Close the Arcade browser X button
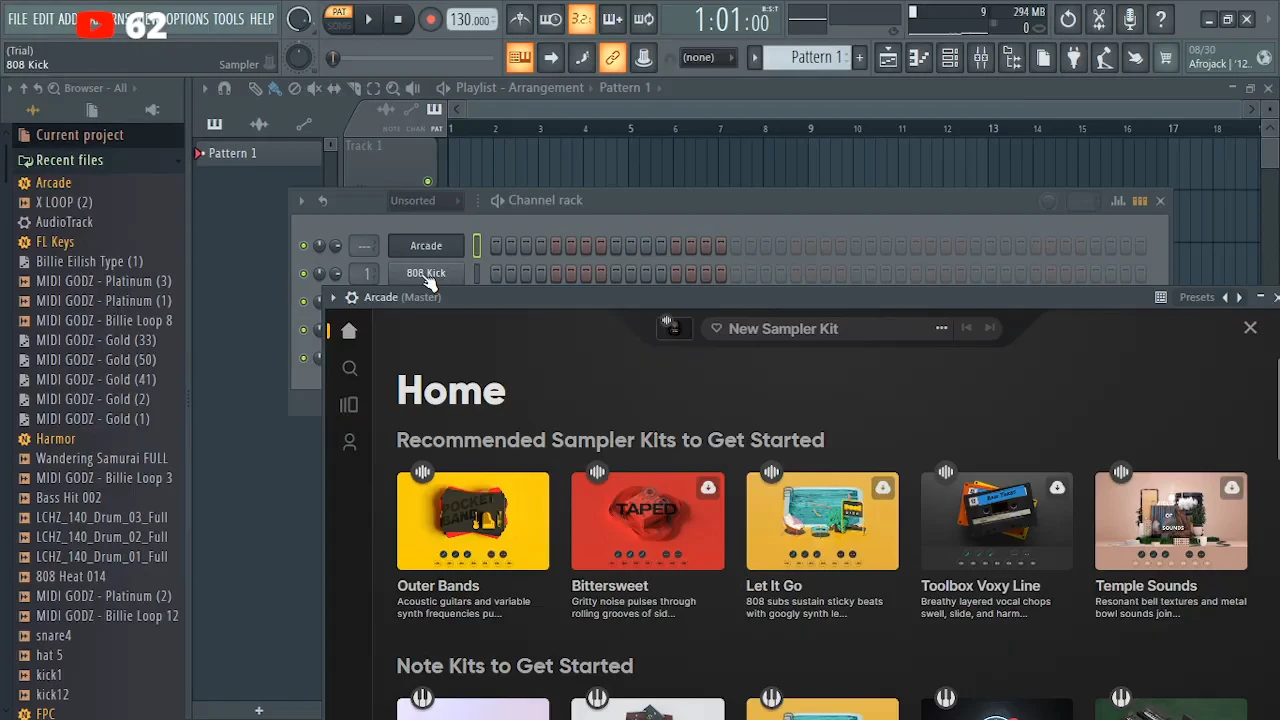 pyautogui.click(x=1250, y=327)
